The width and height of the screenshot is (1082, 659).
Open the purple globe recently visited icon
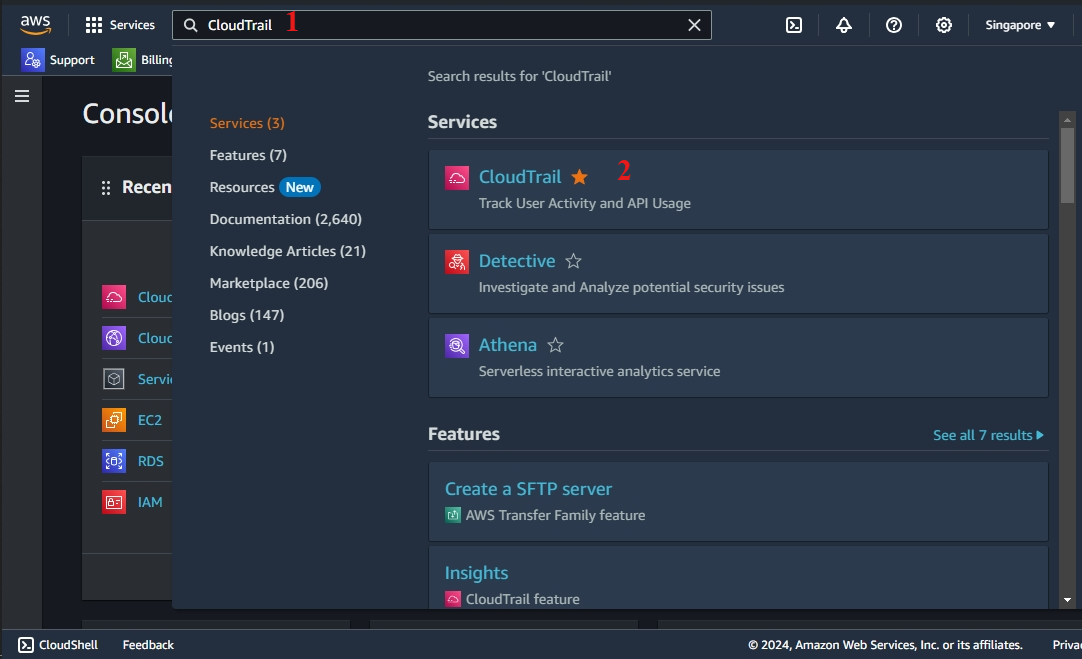tap(114, 338)
